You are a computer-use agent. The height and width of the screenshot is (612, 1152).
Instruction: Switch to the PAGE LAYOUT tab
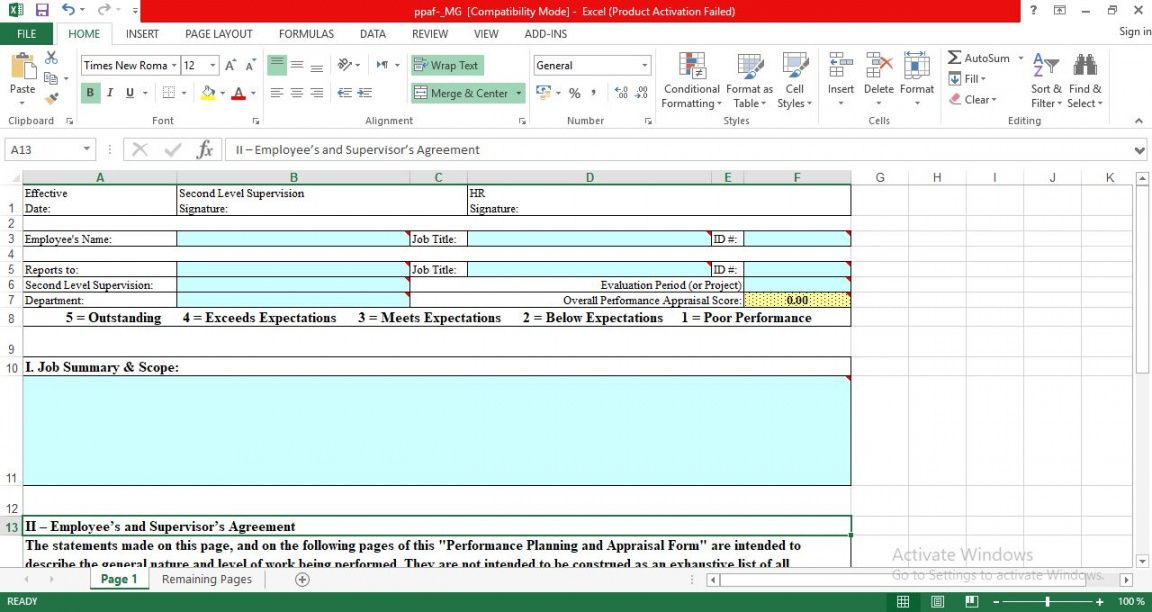(x=218, y=34)
